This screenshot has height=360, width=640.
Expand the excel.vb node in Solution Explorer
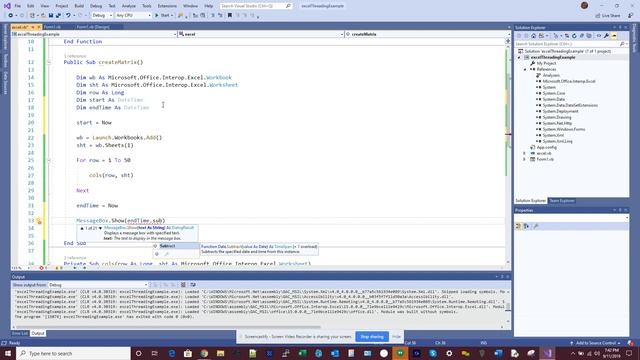click(525, 153)
